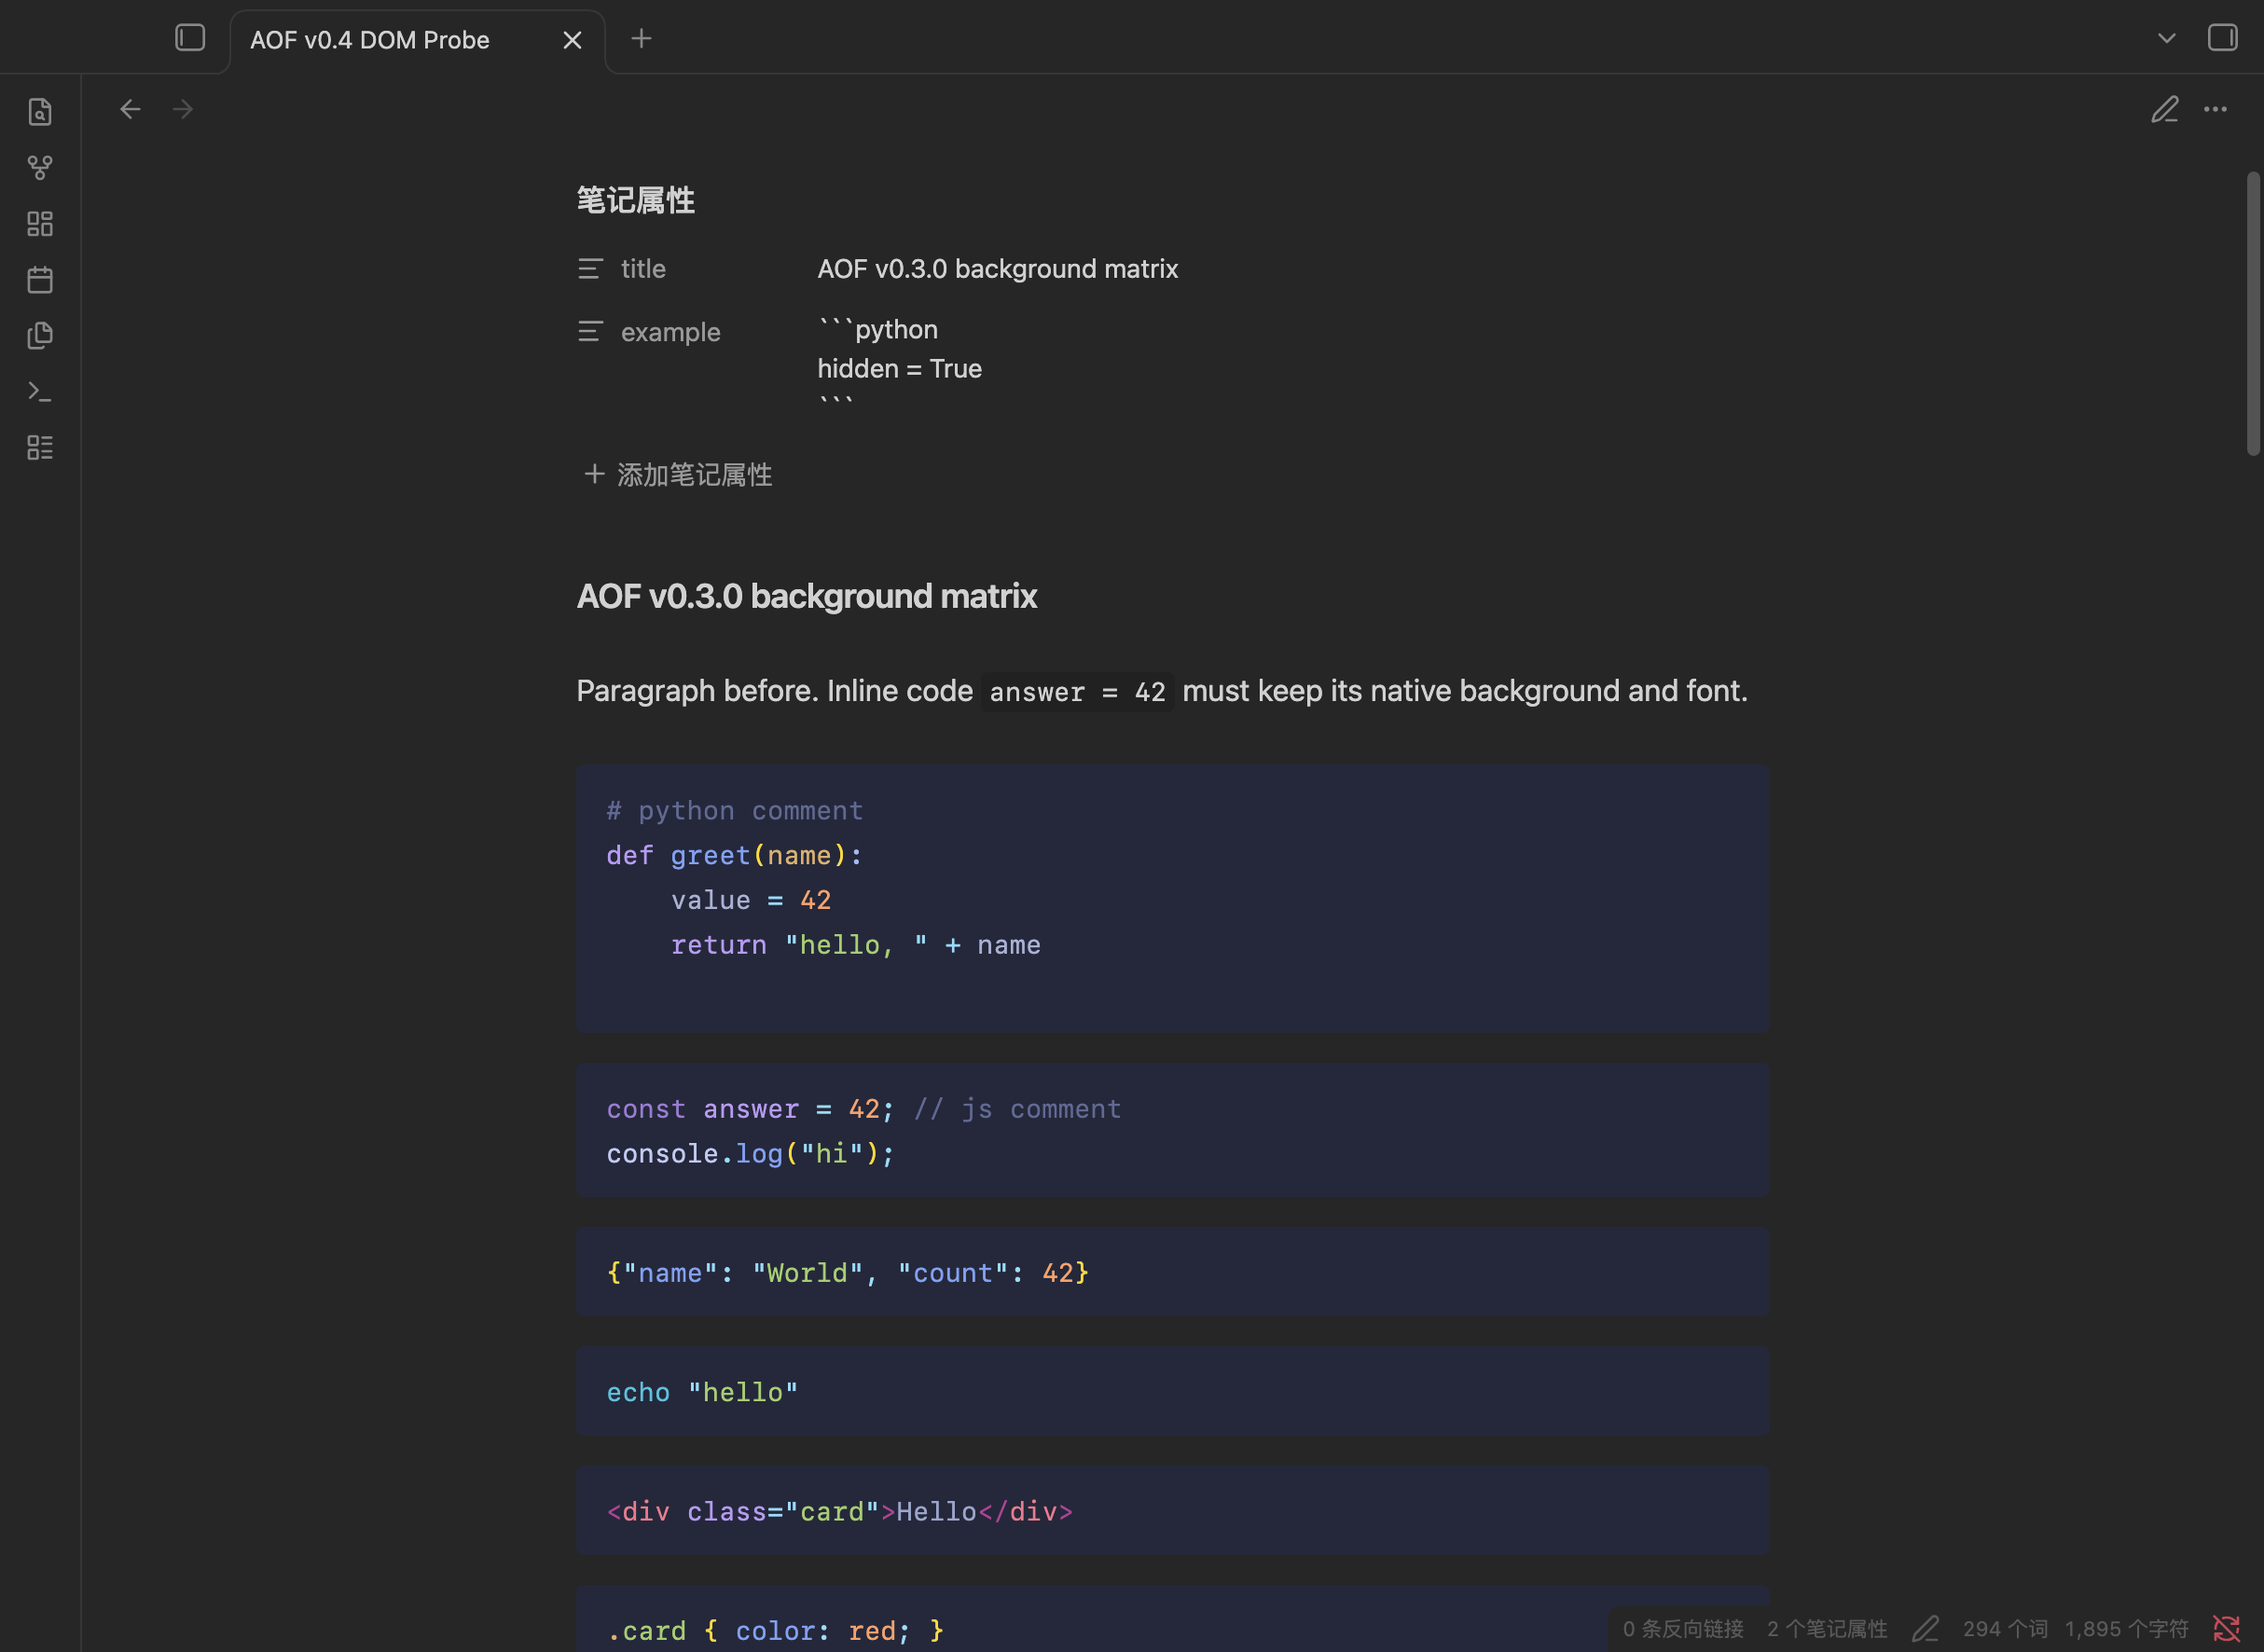This screenshot has height=1652, width=2264.
Task: Click the list layout ribbon icon
Action: [40, 447]
